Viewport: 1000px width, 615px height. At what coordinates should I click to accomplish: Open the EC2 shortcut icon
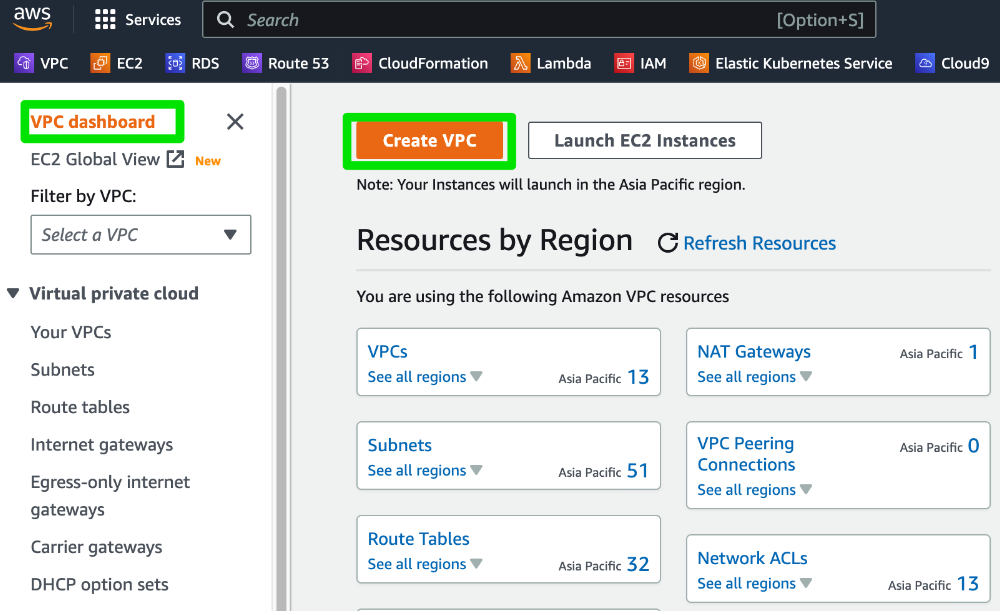point(100,63)
